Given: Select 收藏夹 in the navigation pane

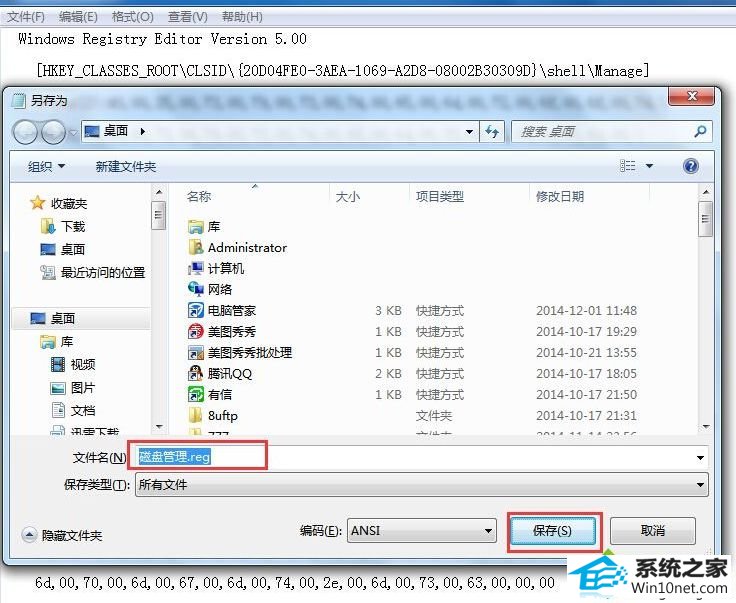Looking at the screenshot, I should [x=58, y=204].
